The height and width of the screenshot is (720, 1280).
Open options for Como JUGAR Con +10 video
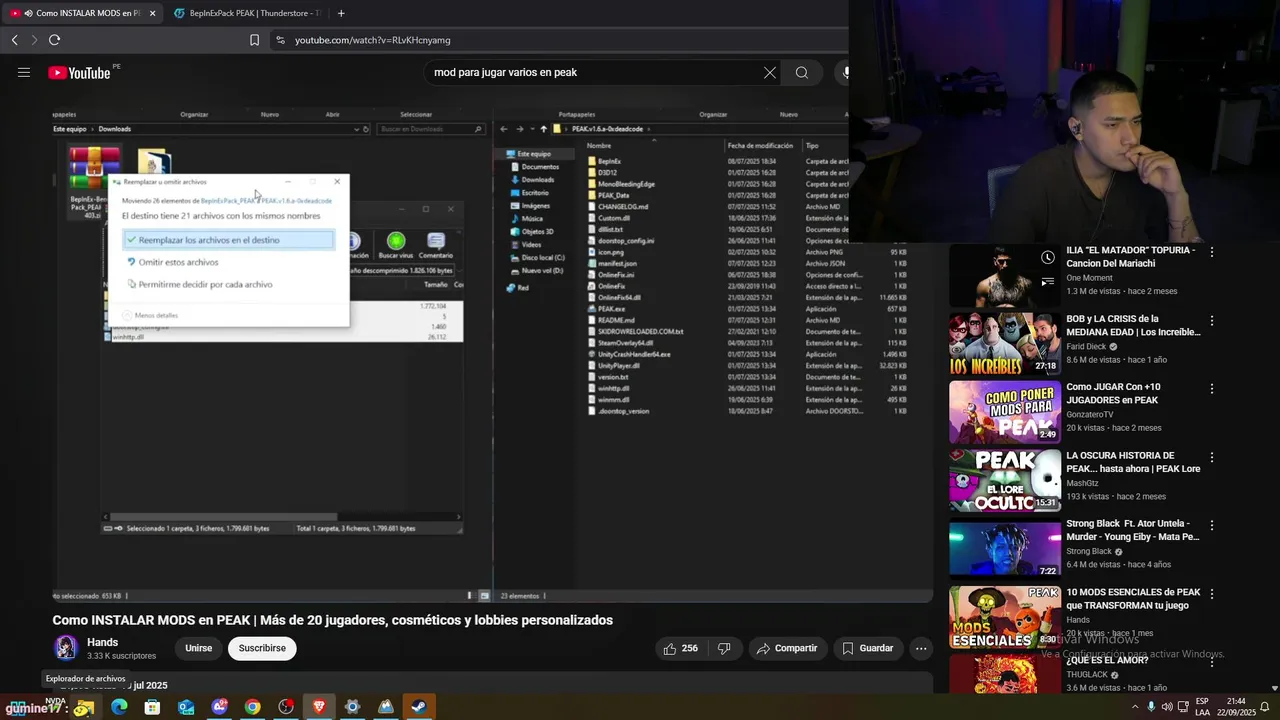click(x=1212, y=389)
